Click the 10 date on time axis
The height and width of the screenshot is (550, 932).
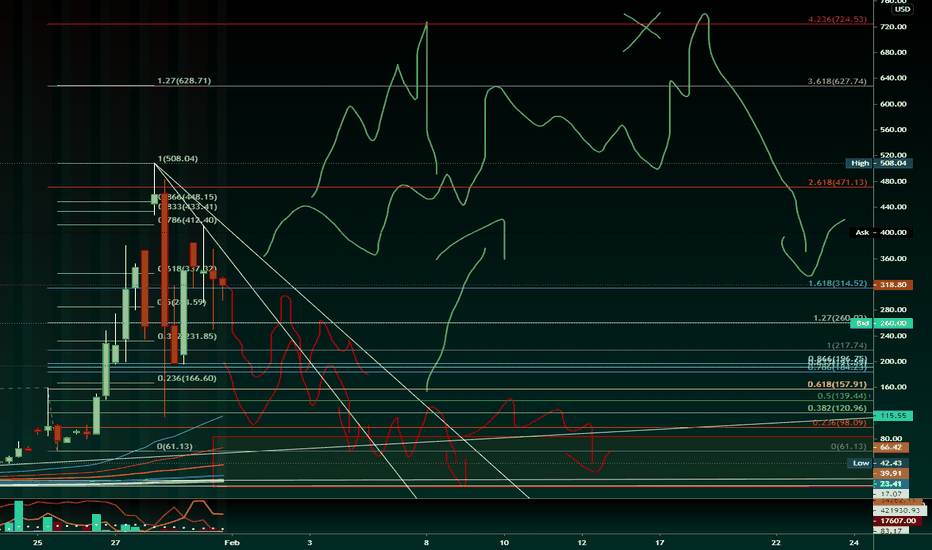[x=504, y=542]
